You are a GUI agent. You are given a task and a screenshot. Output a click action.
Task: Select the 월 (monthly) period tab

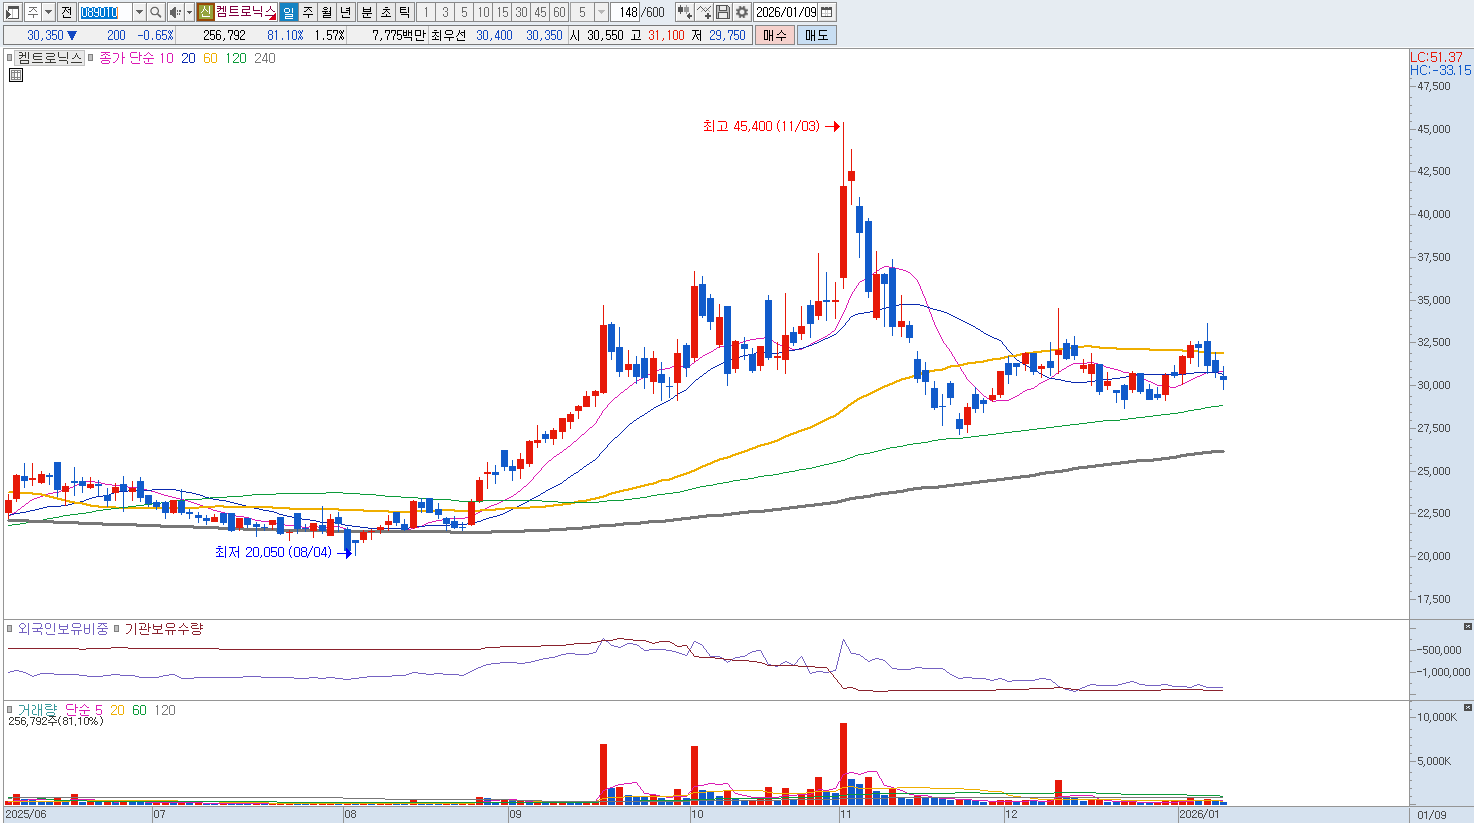327,12
